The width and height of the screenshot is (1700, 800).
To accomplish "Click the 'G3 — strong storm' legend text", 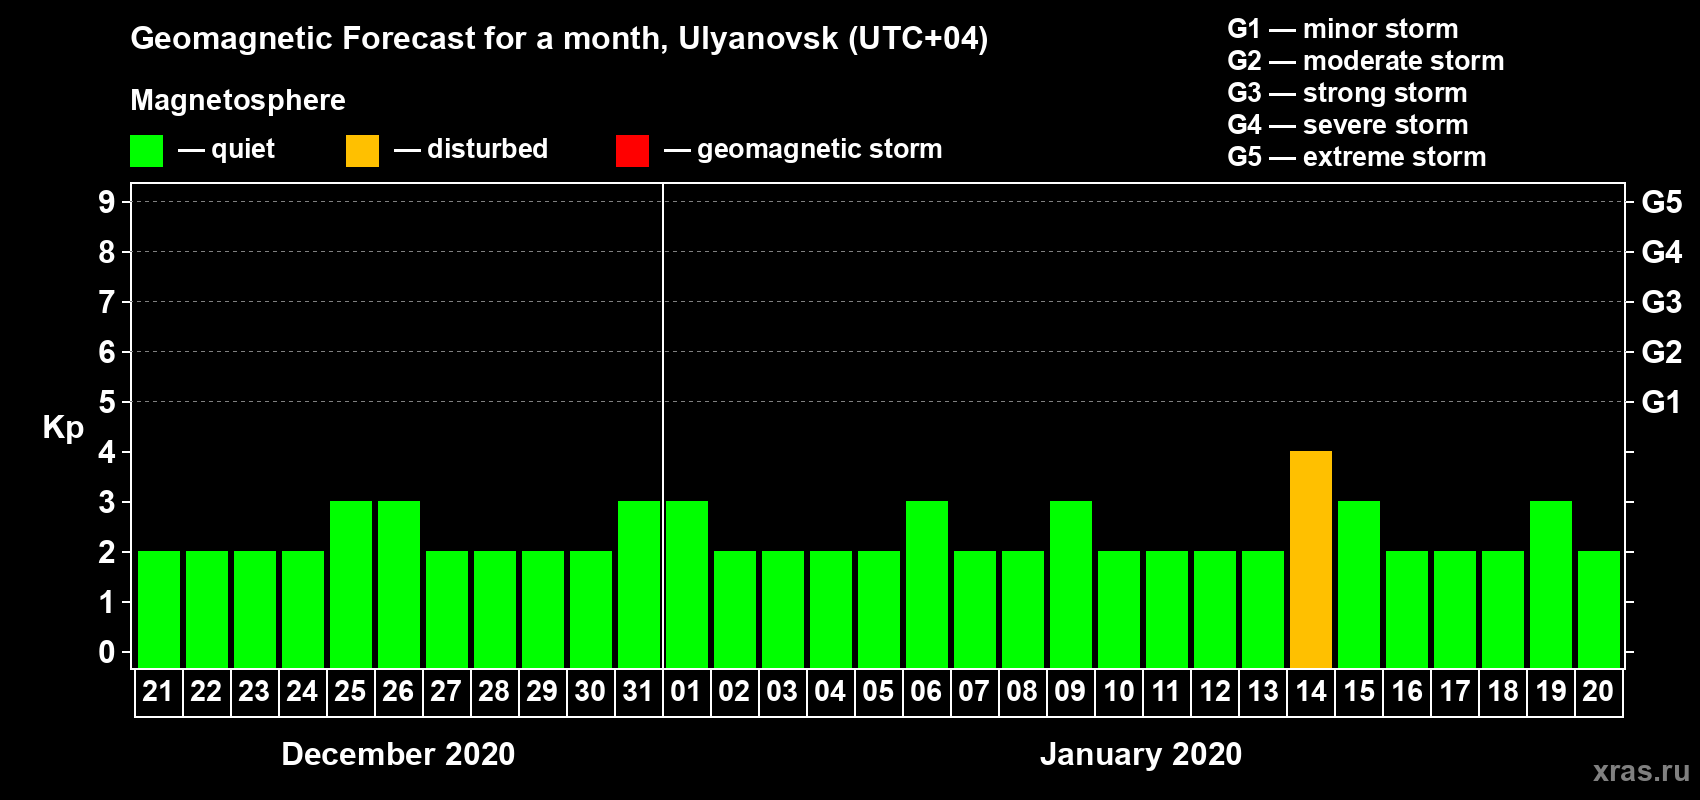I will [x=1347, y=93].
